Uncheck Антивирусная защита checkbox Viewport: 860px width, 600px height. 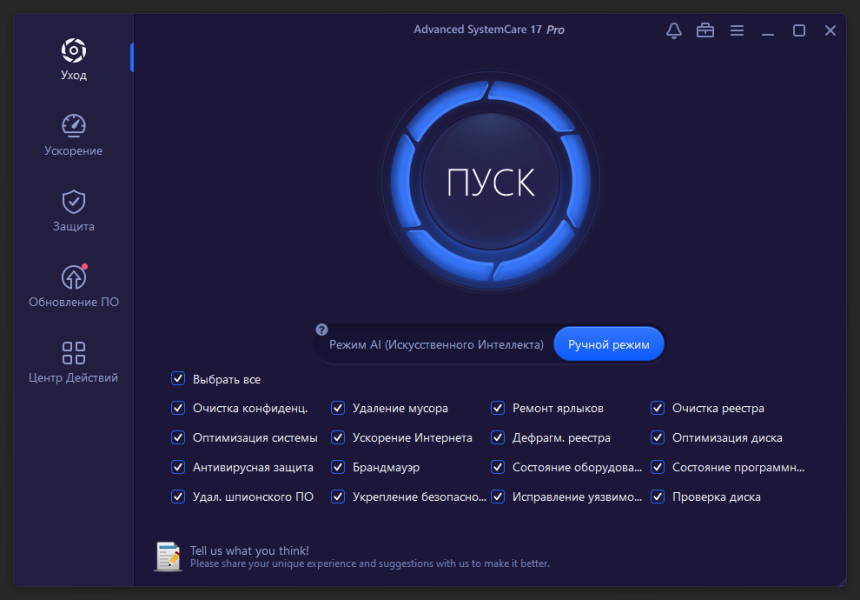coord(178,467)
